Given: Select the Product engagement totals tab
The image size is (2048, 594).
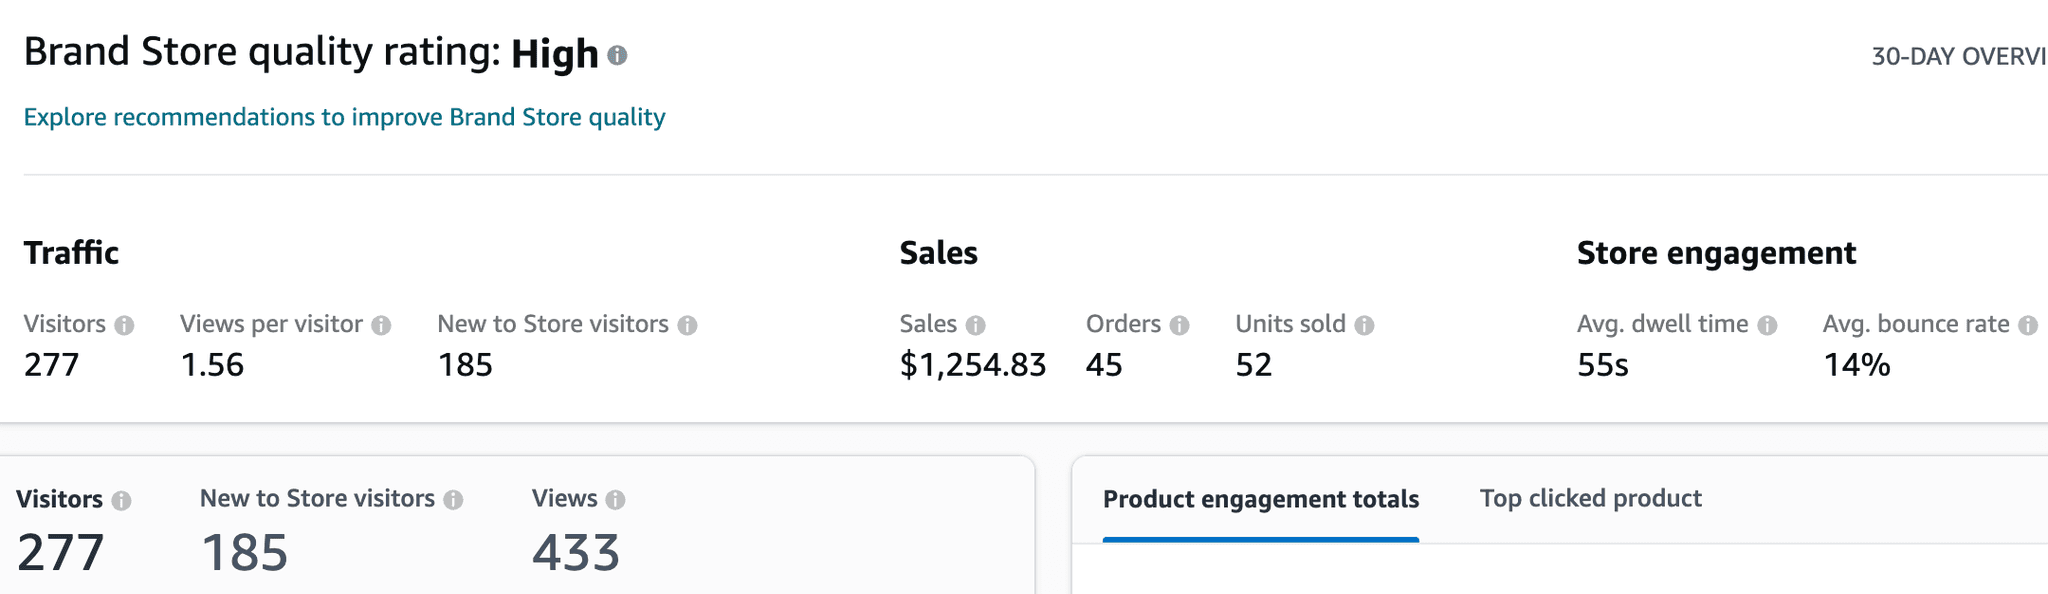Looking at the screenshot, I should click(1260, 498).
